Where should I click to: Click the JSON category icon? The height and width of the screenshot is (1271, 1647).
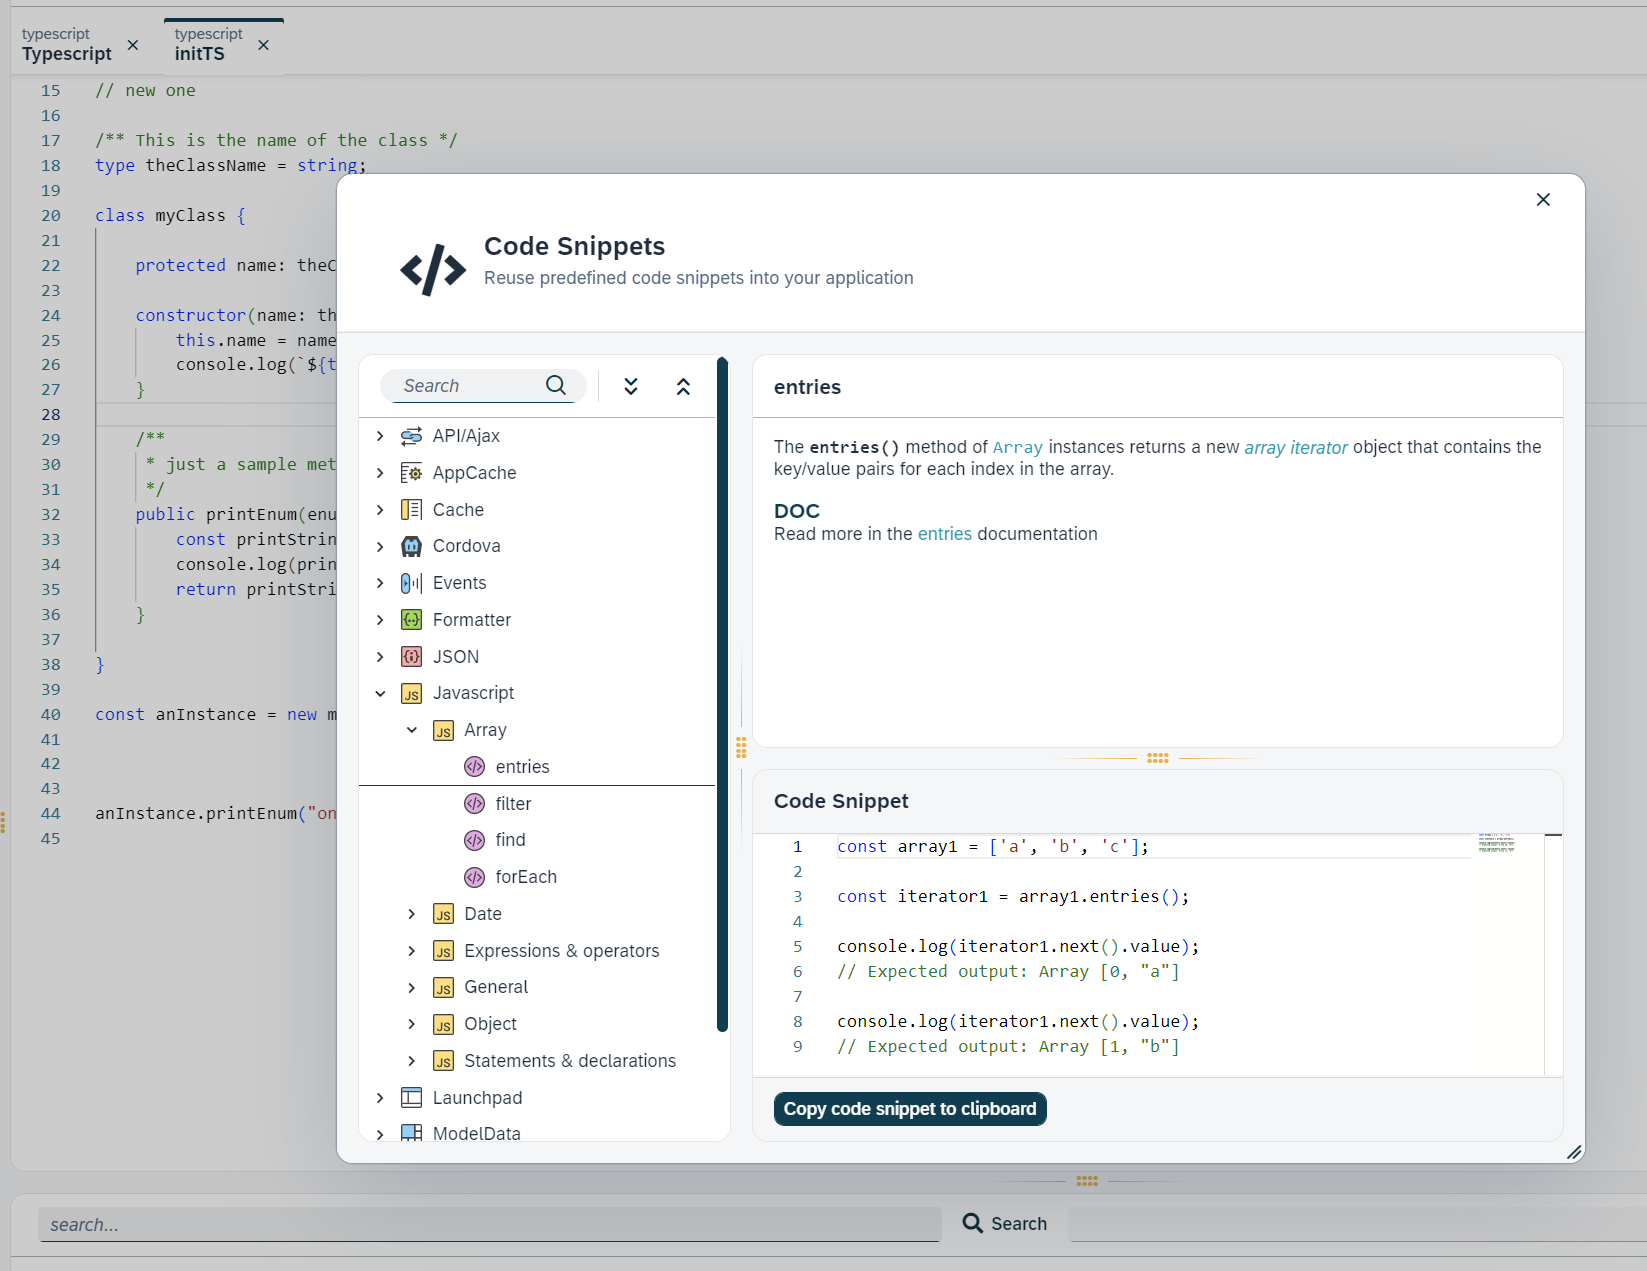[x=411, y=657]
